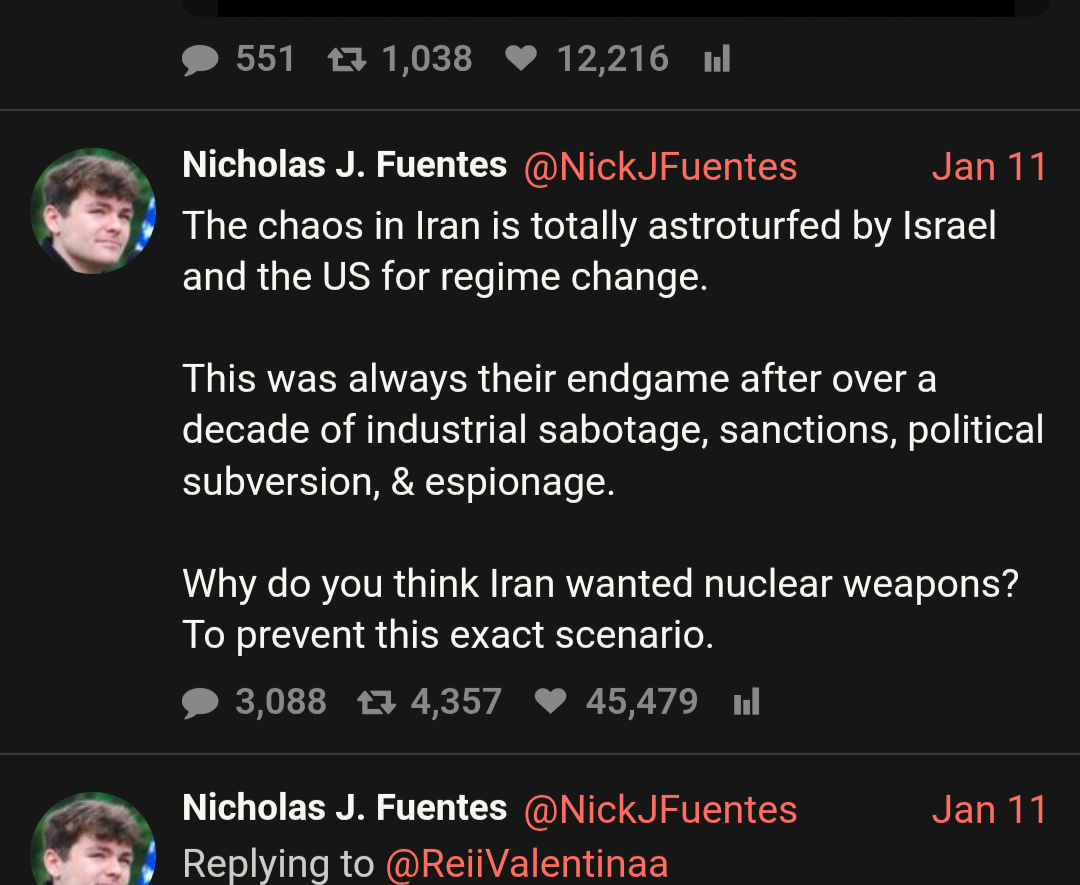The image size is (1080, 885).
Task: Visit the @ReiiValentinaa profile link
Action: tap(527, 863)
